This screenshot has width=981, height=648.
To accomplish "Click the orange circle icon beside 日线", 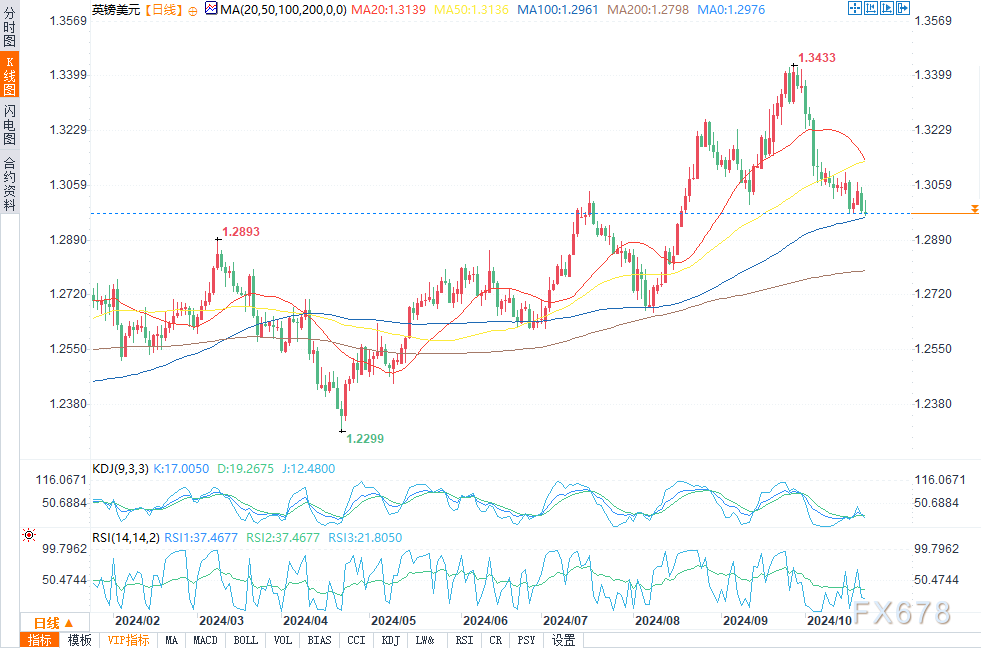I will [x=193, y=11].
